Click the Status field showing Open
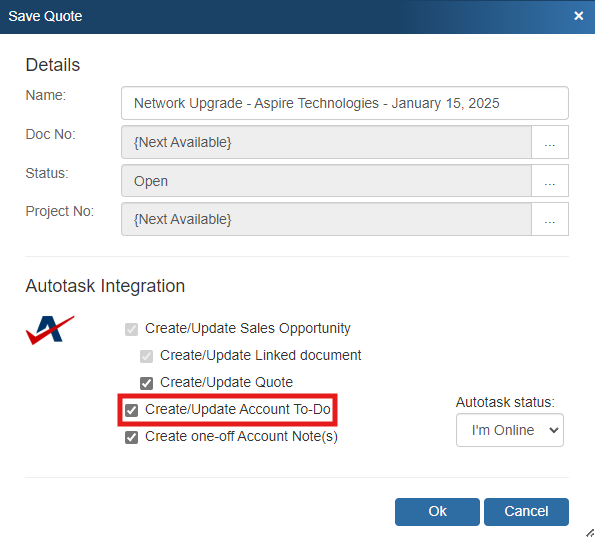The image size is (595, 537). pos(326,181)
